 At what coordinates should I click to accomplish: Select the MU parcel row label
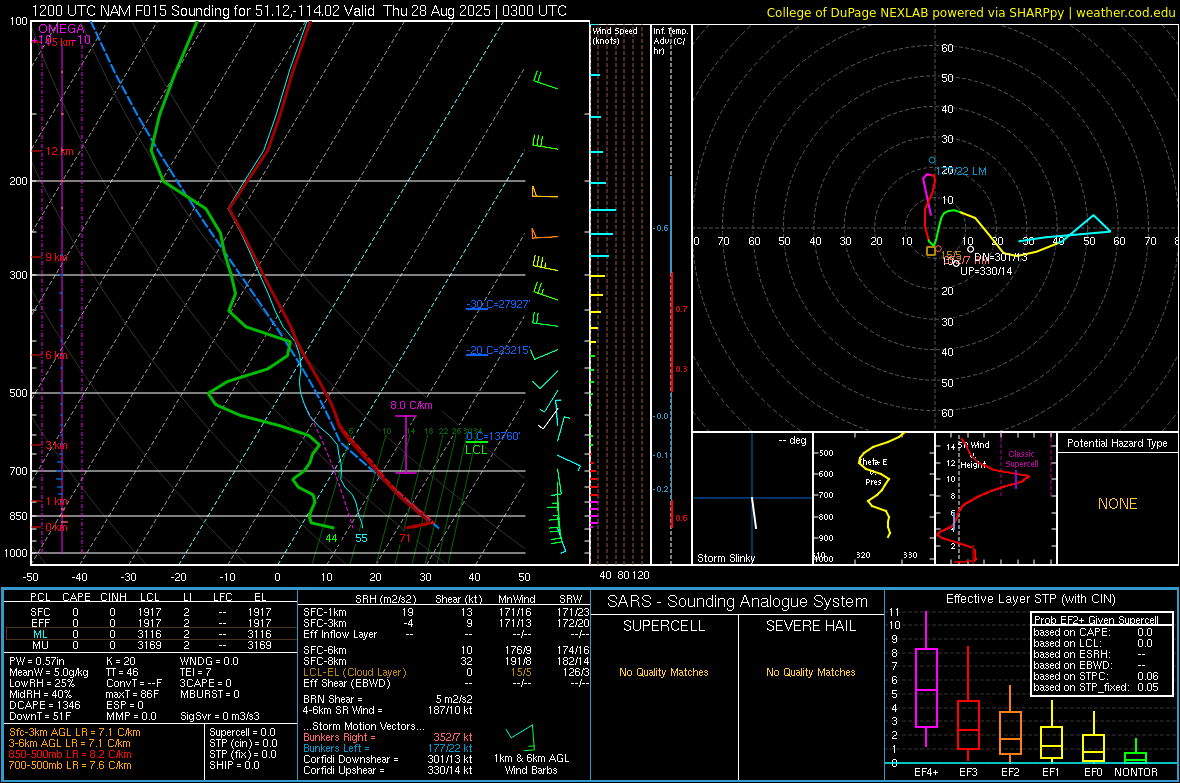tap(40, 645)
